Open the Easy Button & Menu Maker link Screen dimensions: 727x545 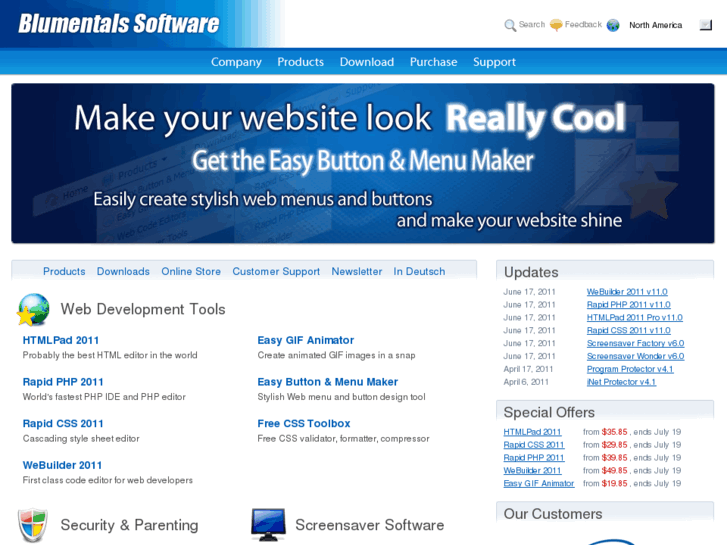(328, 382)
